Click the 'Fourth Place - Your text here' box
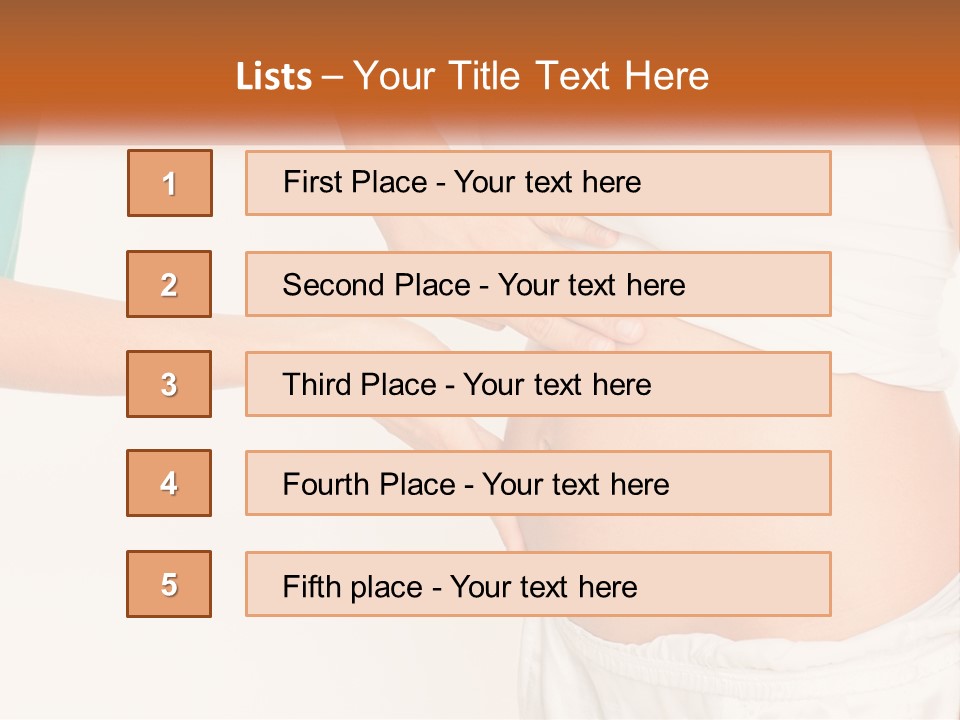The height and width of the screenshot is (720, 960). (538, 483)
